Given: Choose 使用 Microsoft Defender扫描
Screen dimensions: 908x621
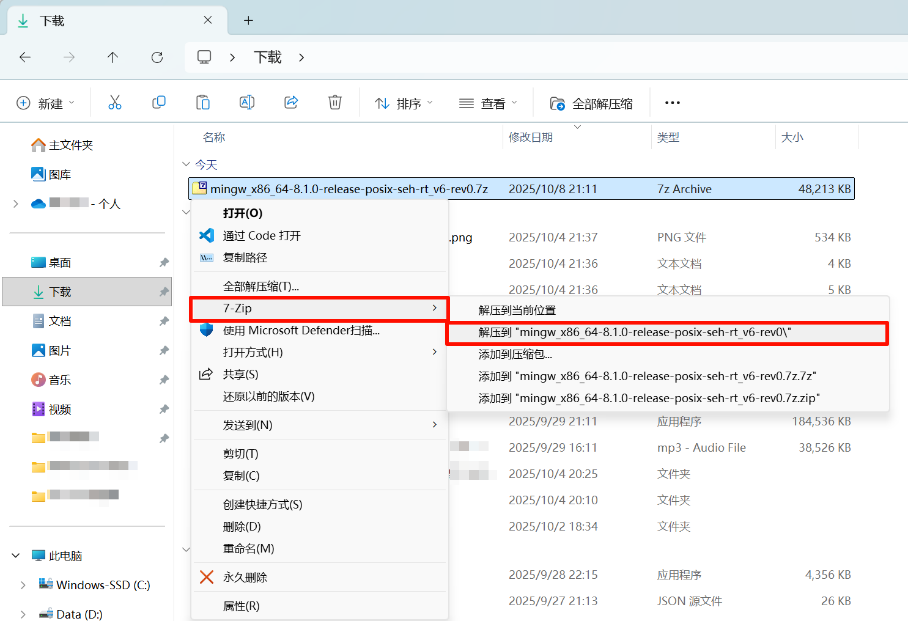Looking at the screenshot, I should click(320, 330).
